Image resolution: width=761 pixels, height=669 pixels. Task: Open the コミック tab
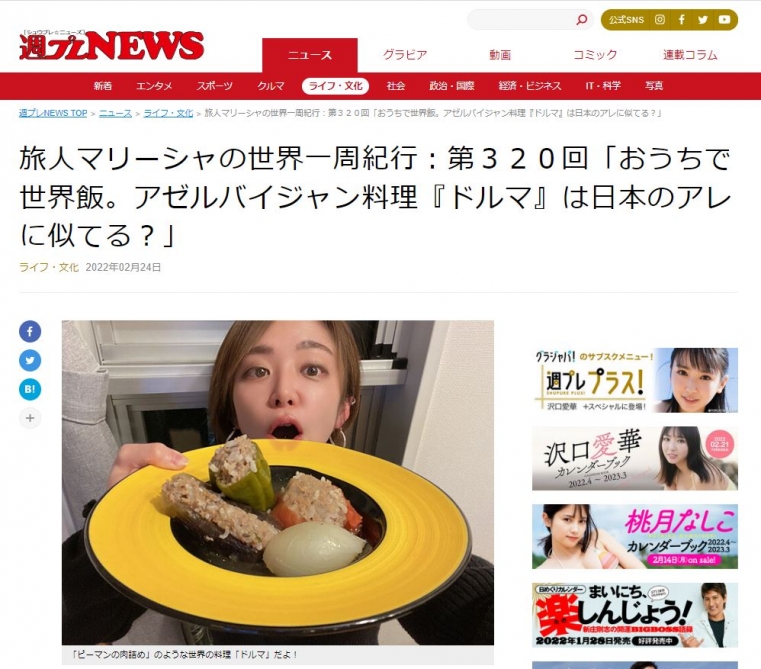(595, 55)
